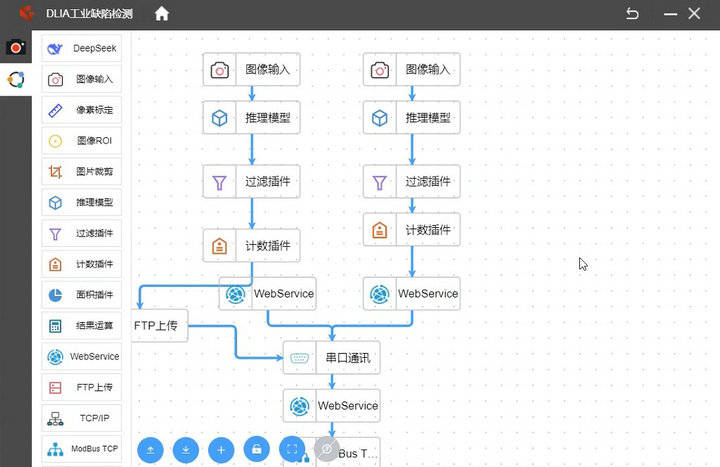
Task: Click the undo back arrow in title bar
Action: (x=632, y=14)
